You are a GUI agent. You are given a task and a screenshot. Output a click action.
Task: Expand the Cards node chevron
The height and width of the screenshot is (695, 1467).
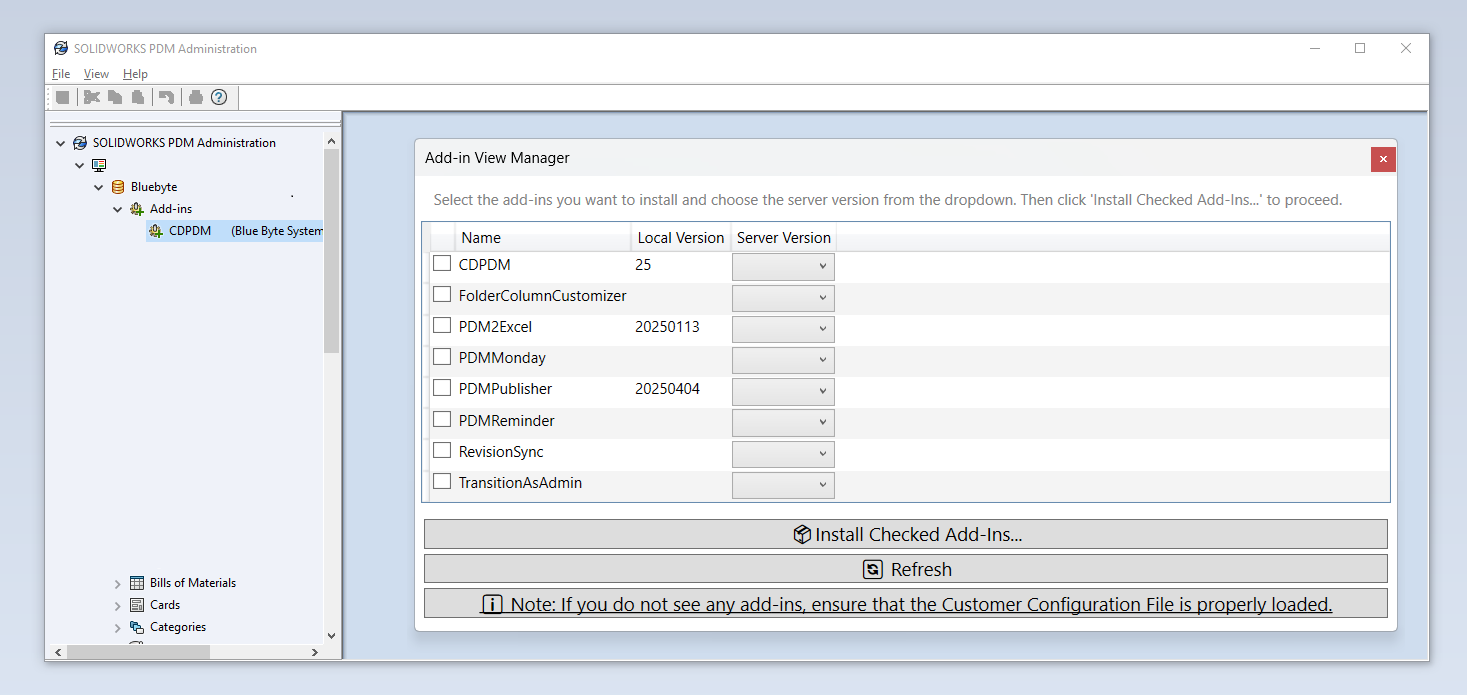pyautogui.click(x=118, y=606)
